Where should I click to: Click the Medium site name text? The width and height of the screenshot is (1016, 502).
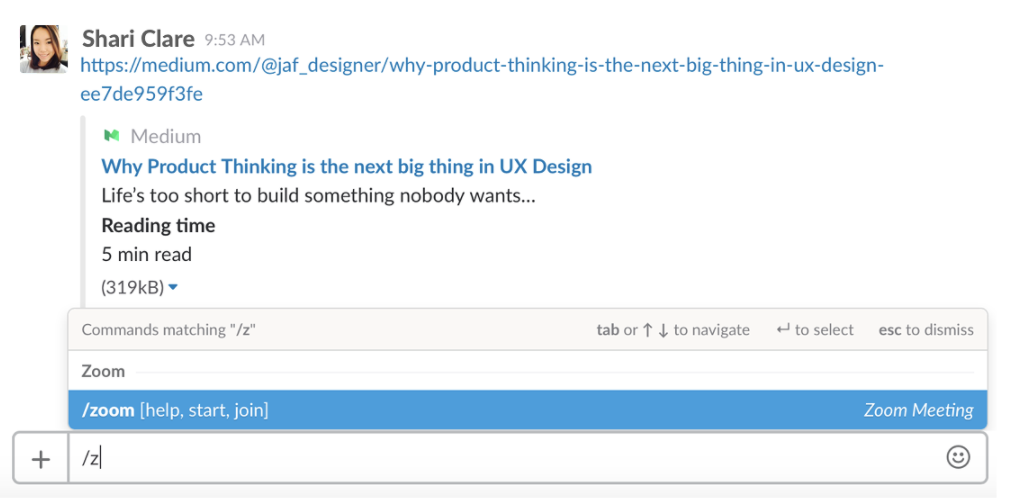[x=166, y=136]
